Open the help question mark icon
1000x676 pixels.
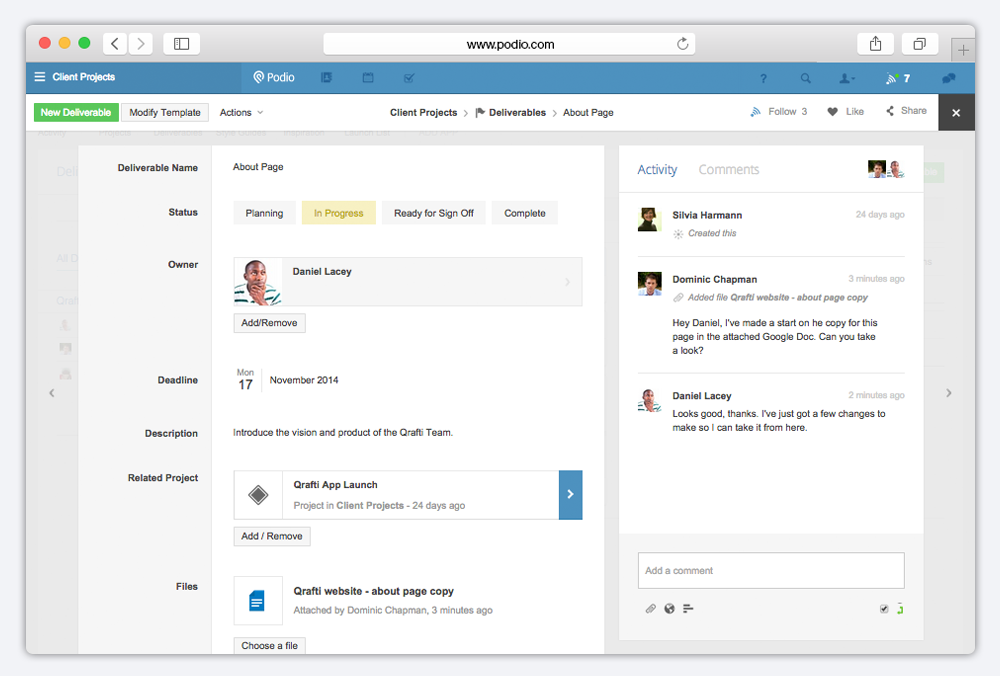point(763,78)
